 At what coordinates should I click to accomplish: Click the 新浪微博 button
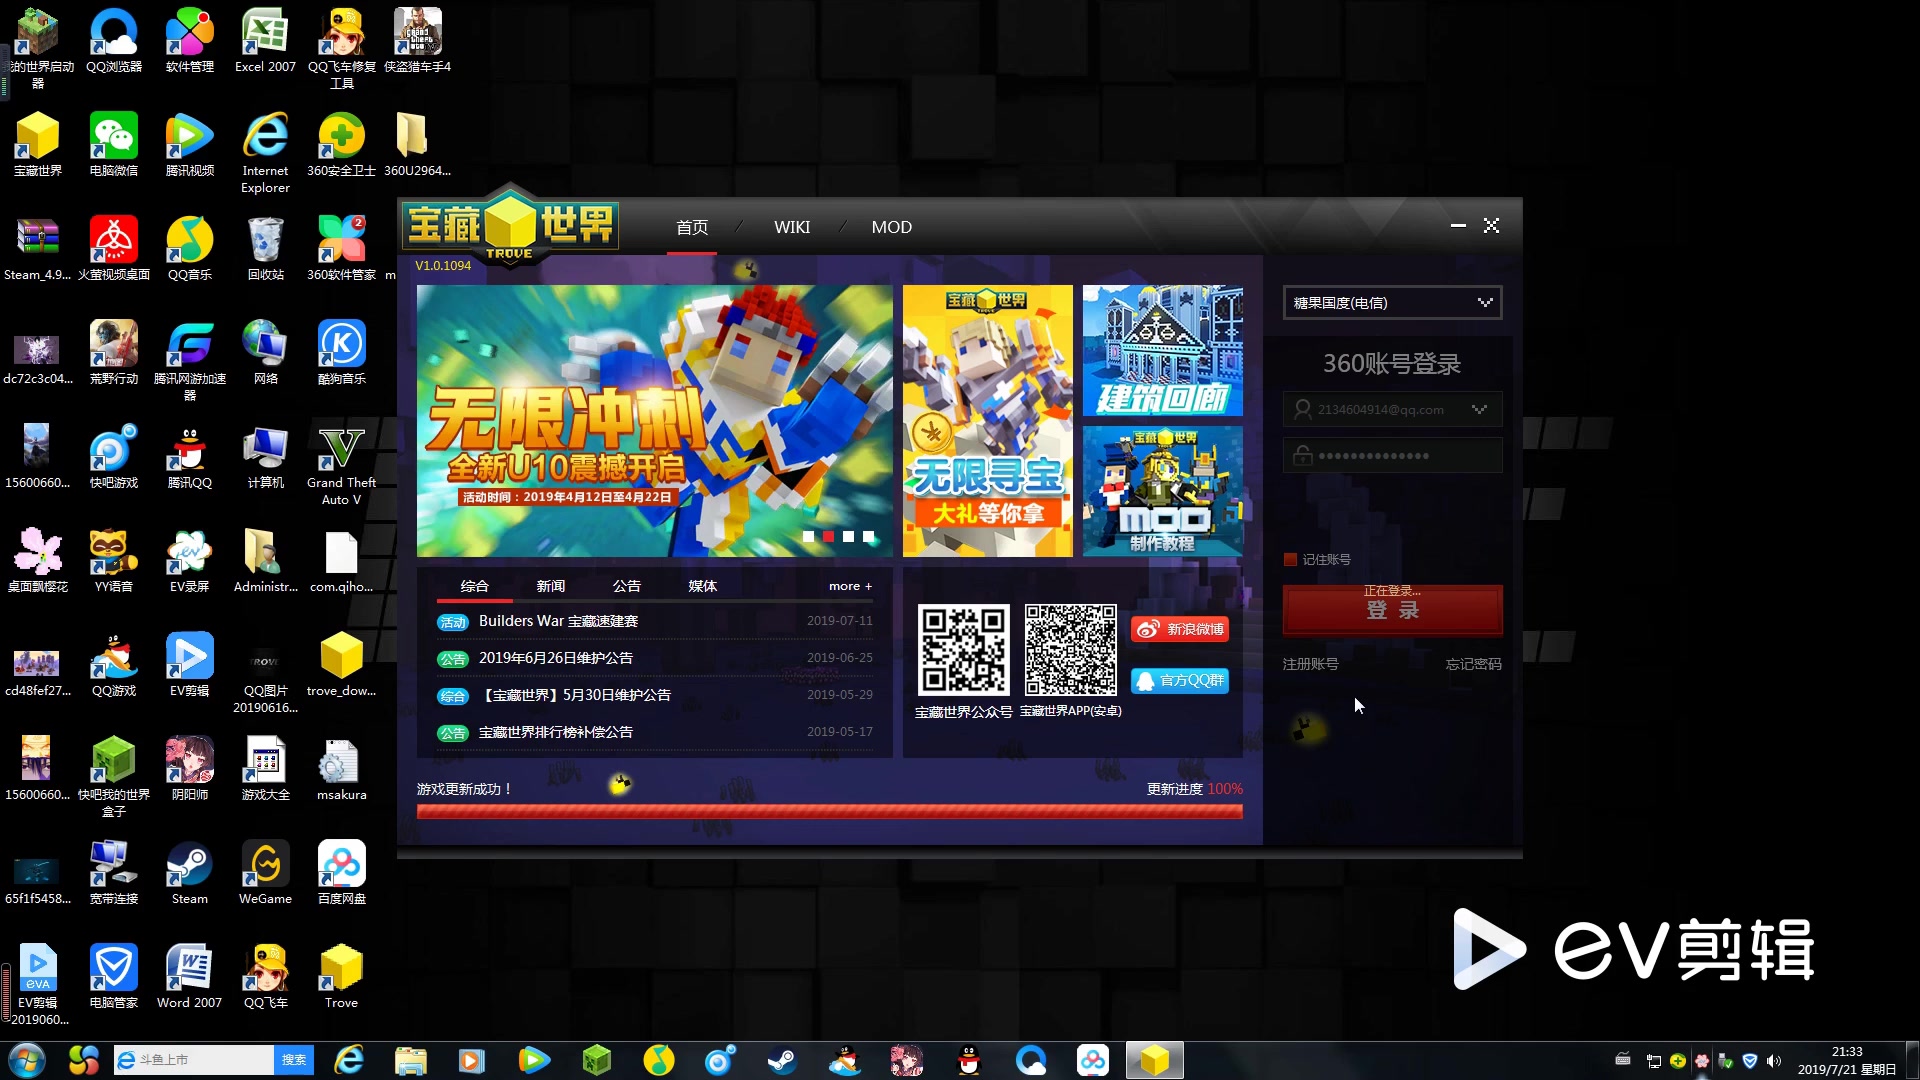pos(1180,629)
